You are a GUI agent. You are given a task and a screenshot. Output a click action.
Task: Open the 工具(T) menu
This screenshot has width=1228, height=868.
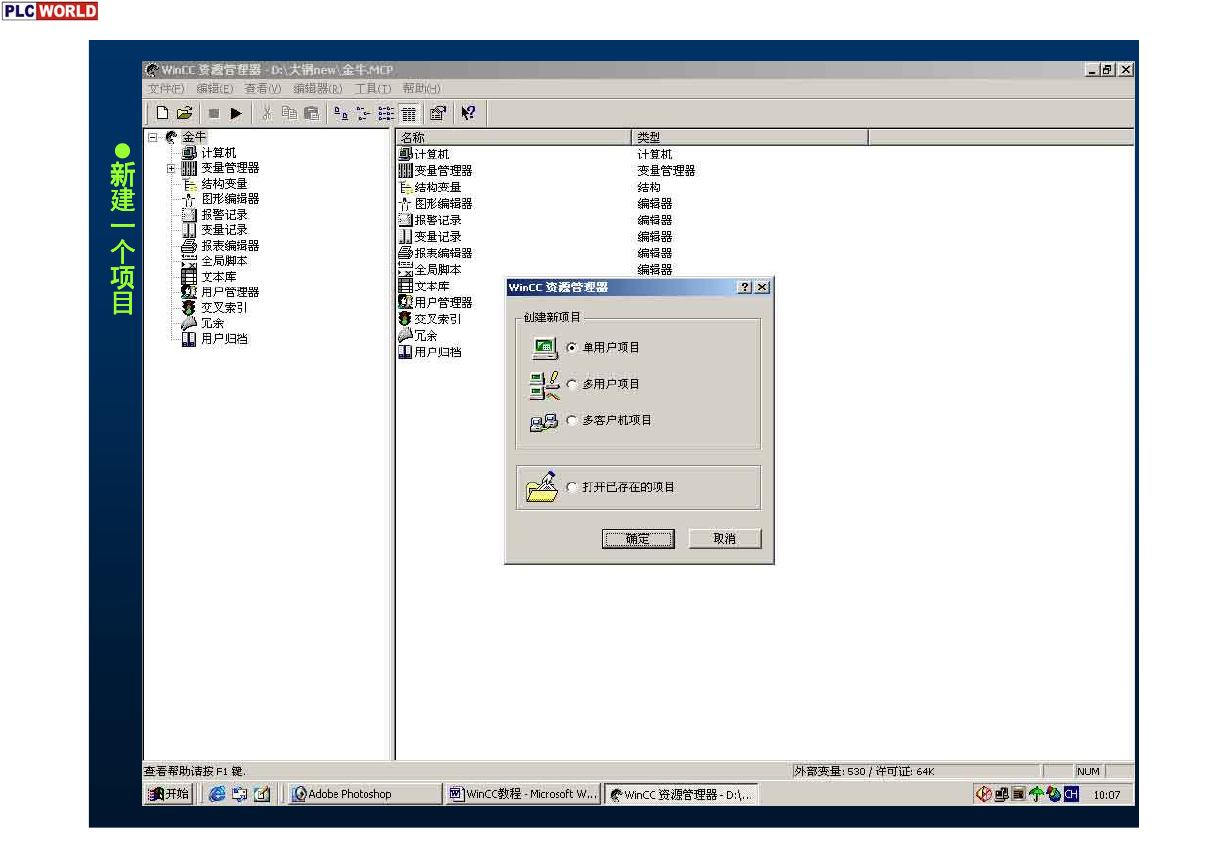coord(373,89)
